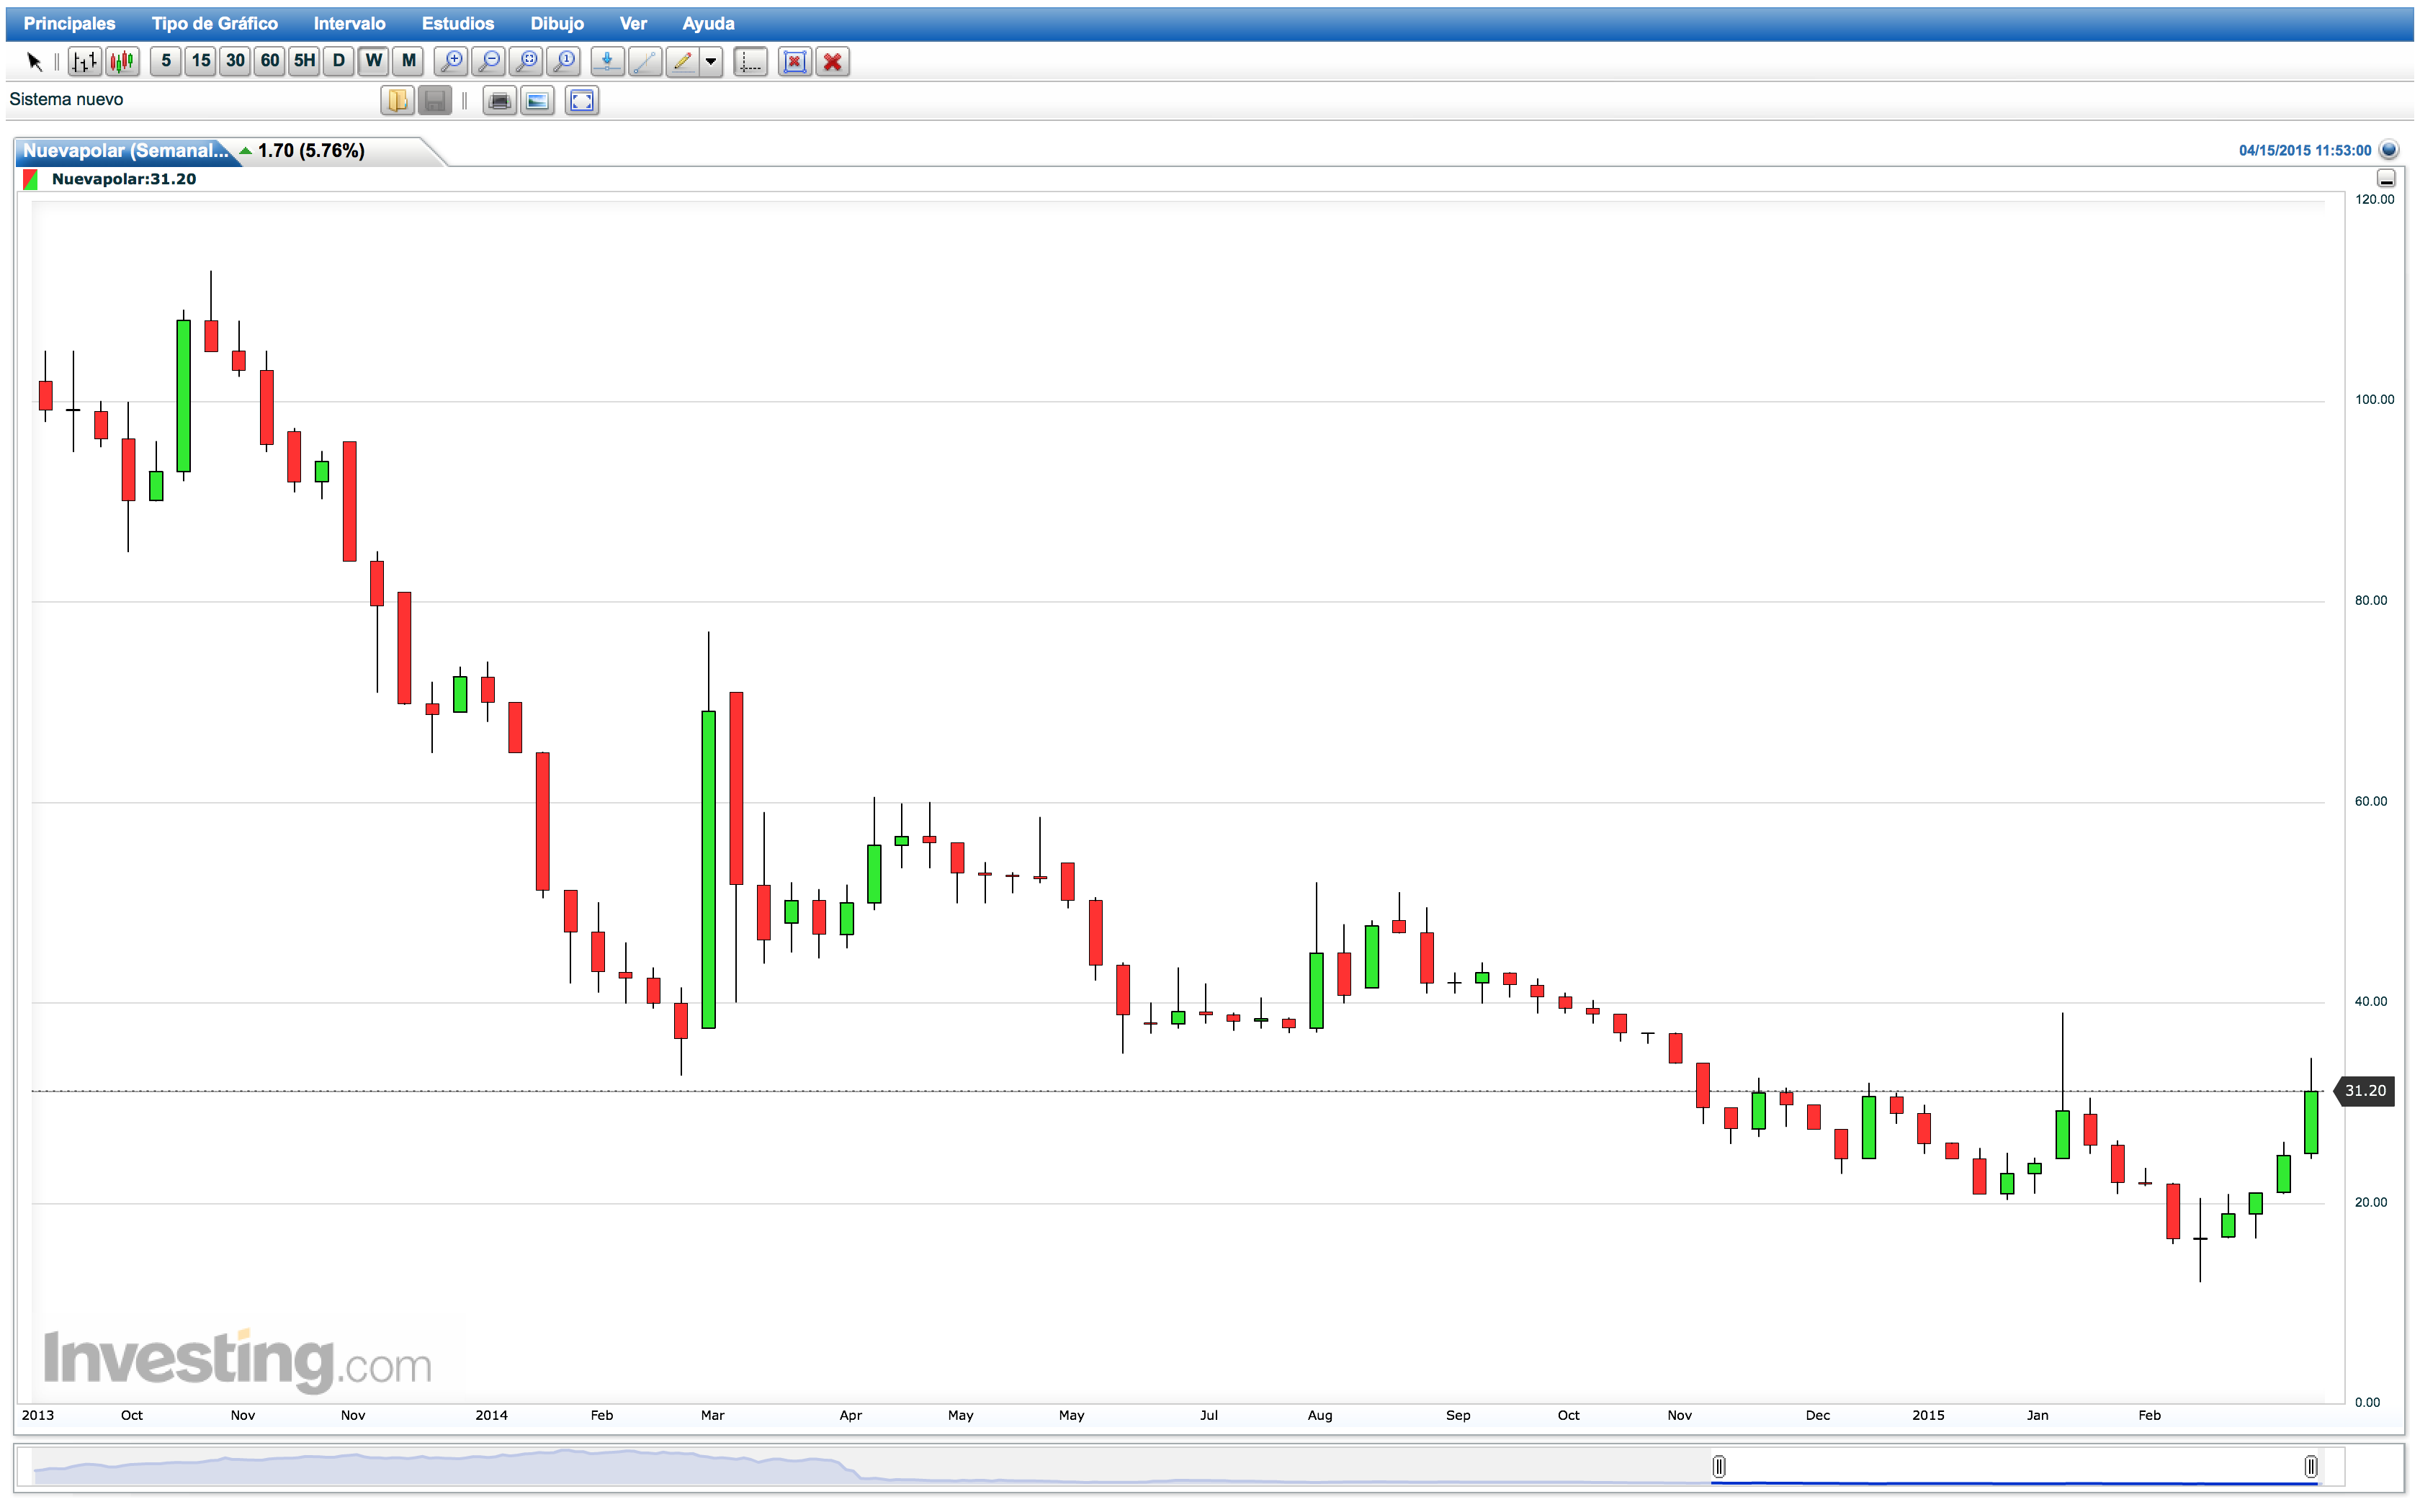This screenshot has height=1512, width=2420.
Task: Click the 1.70 (5.76%) change value
Action: [311, 151]
